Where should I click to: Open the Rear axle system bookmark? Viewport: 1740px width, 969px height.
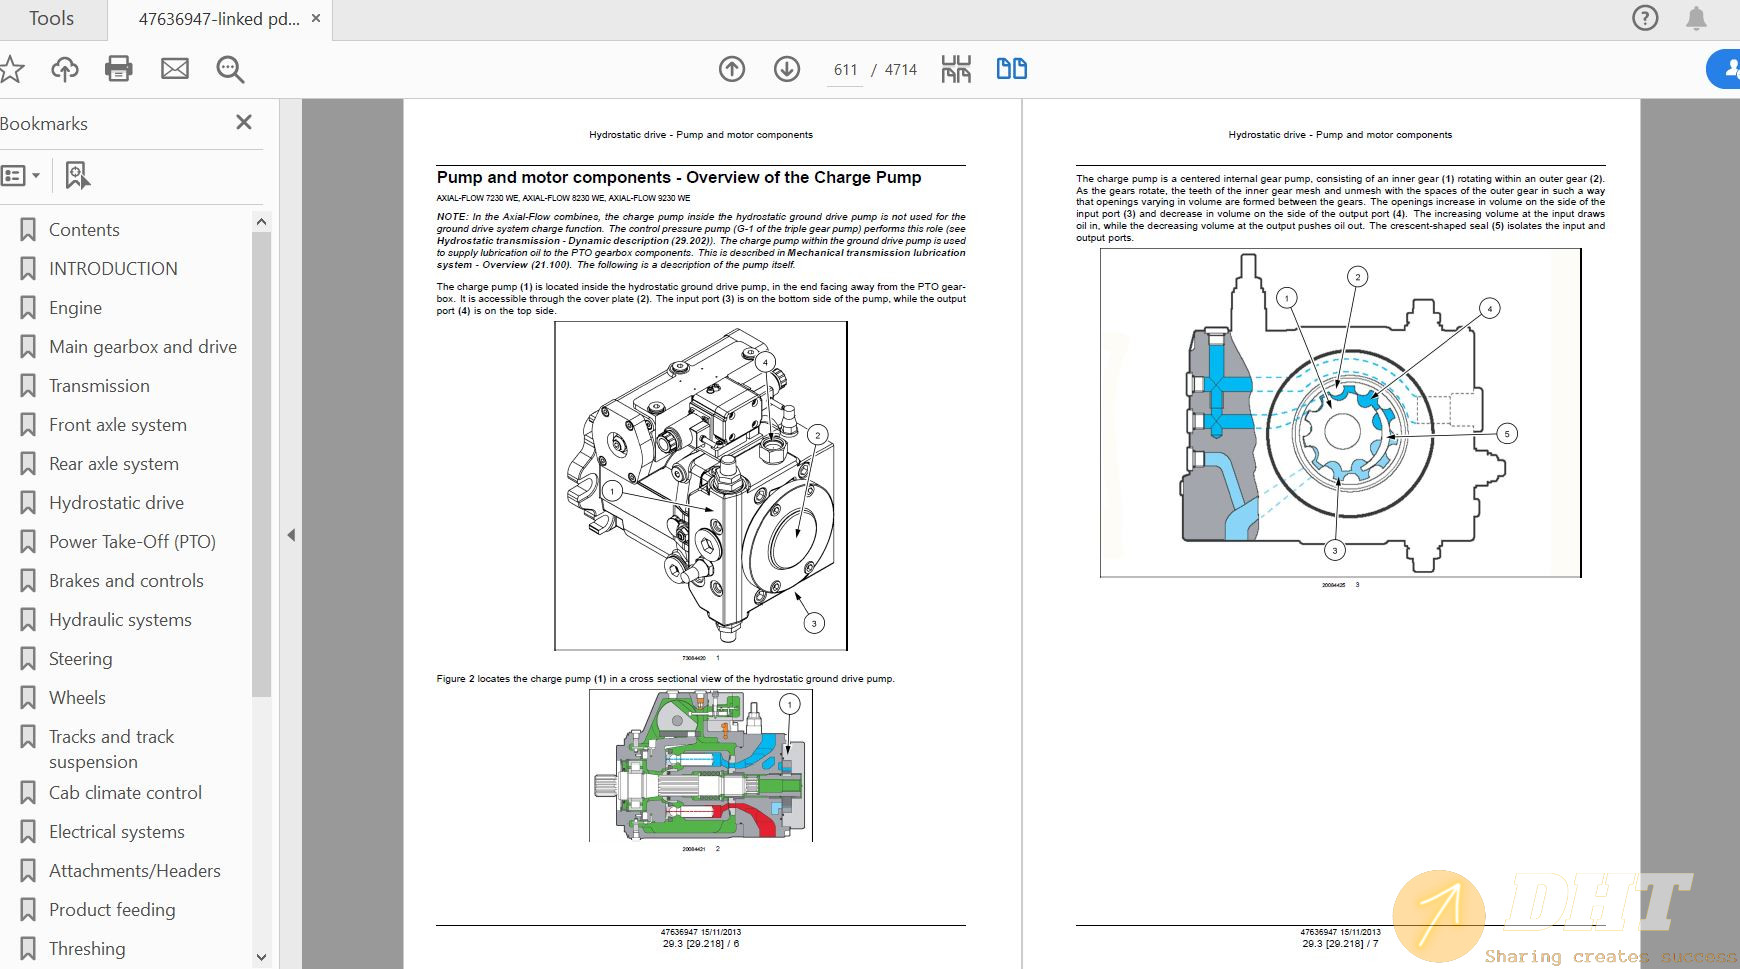coord(114,464)
